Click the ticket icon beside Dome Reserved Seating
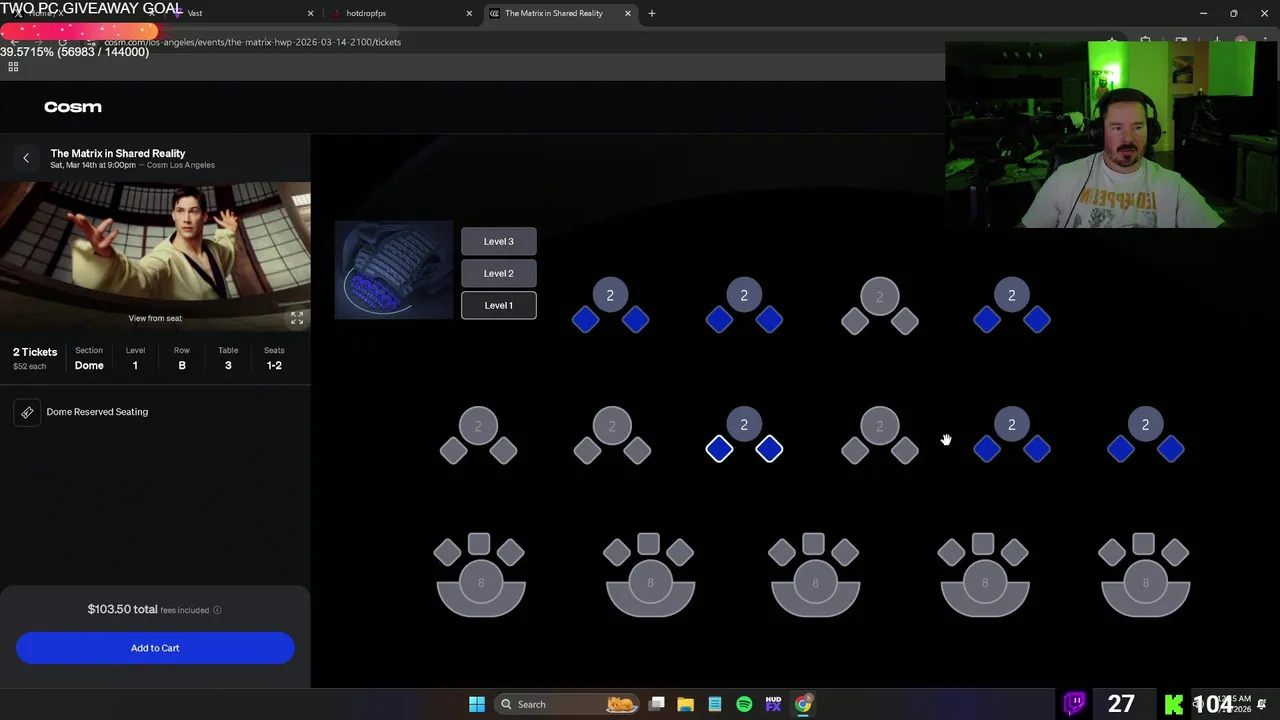 27,412
